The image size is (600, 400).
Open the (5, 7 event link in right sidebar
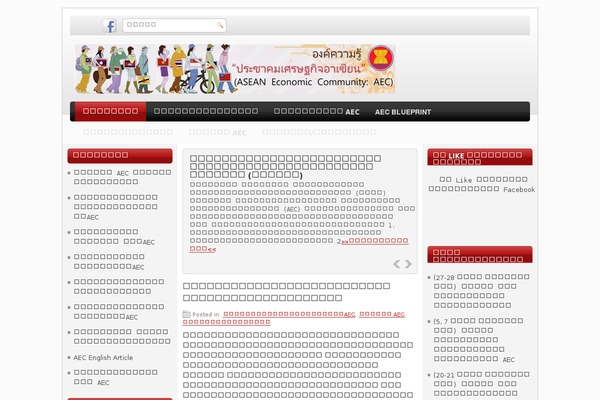pyautogui.click(x=478, y=340)
